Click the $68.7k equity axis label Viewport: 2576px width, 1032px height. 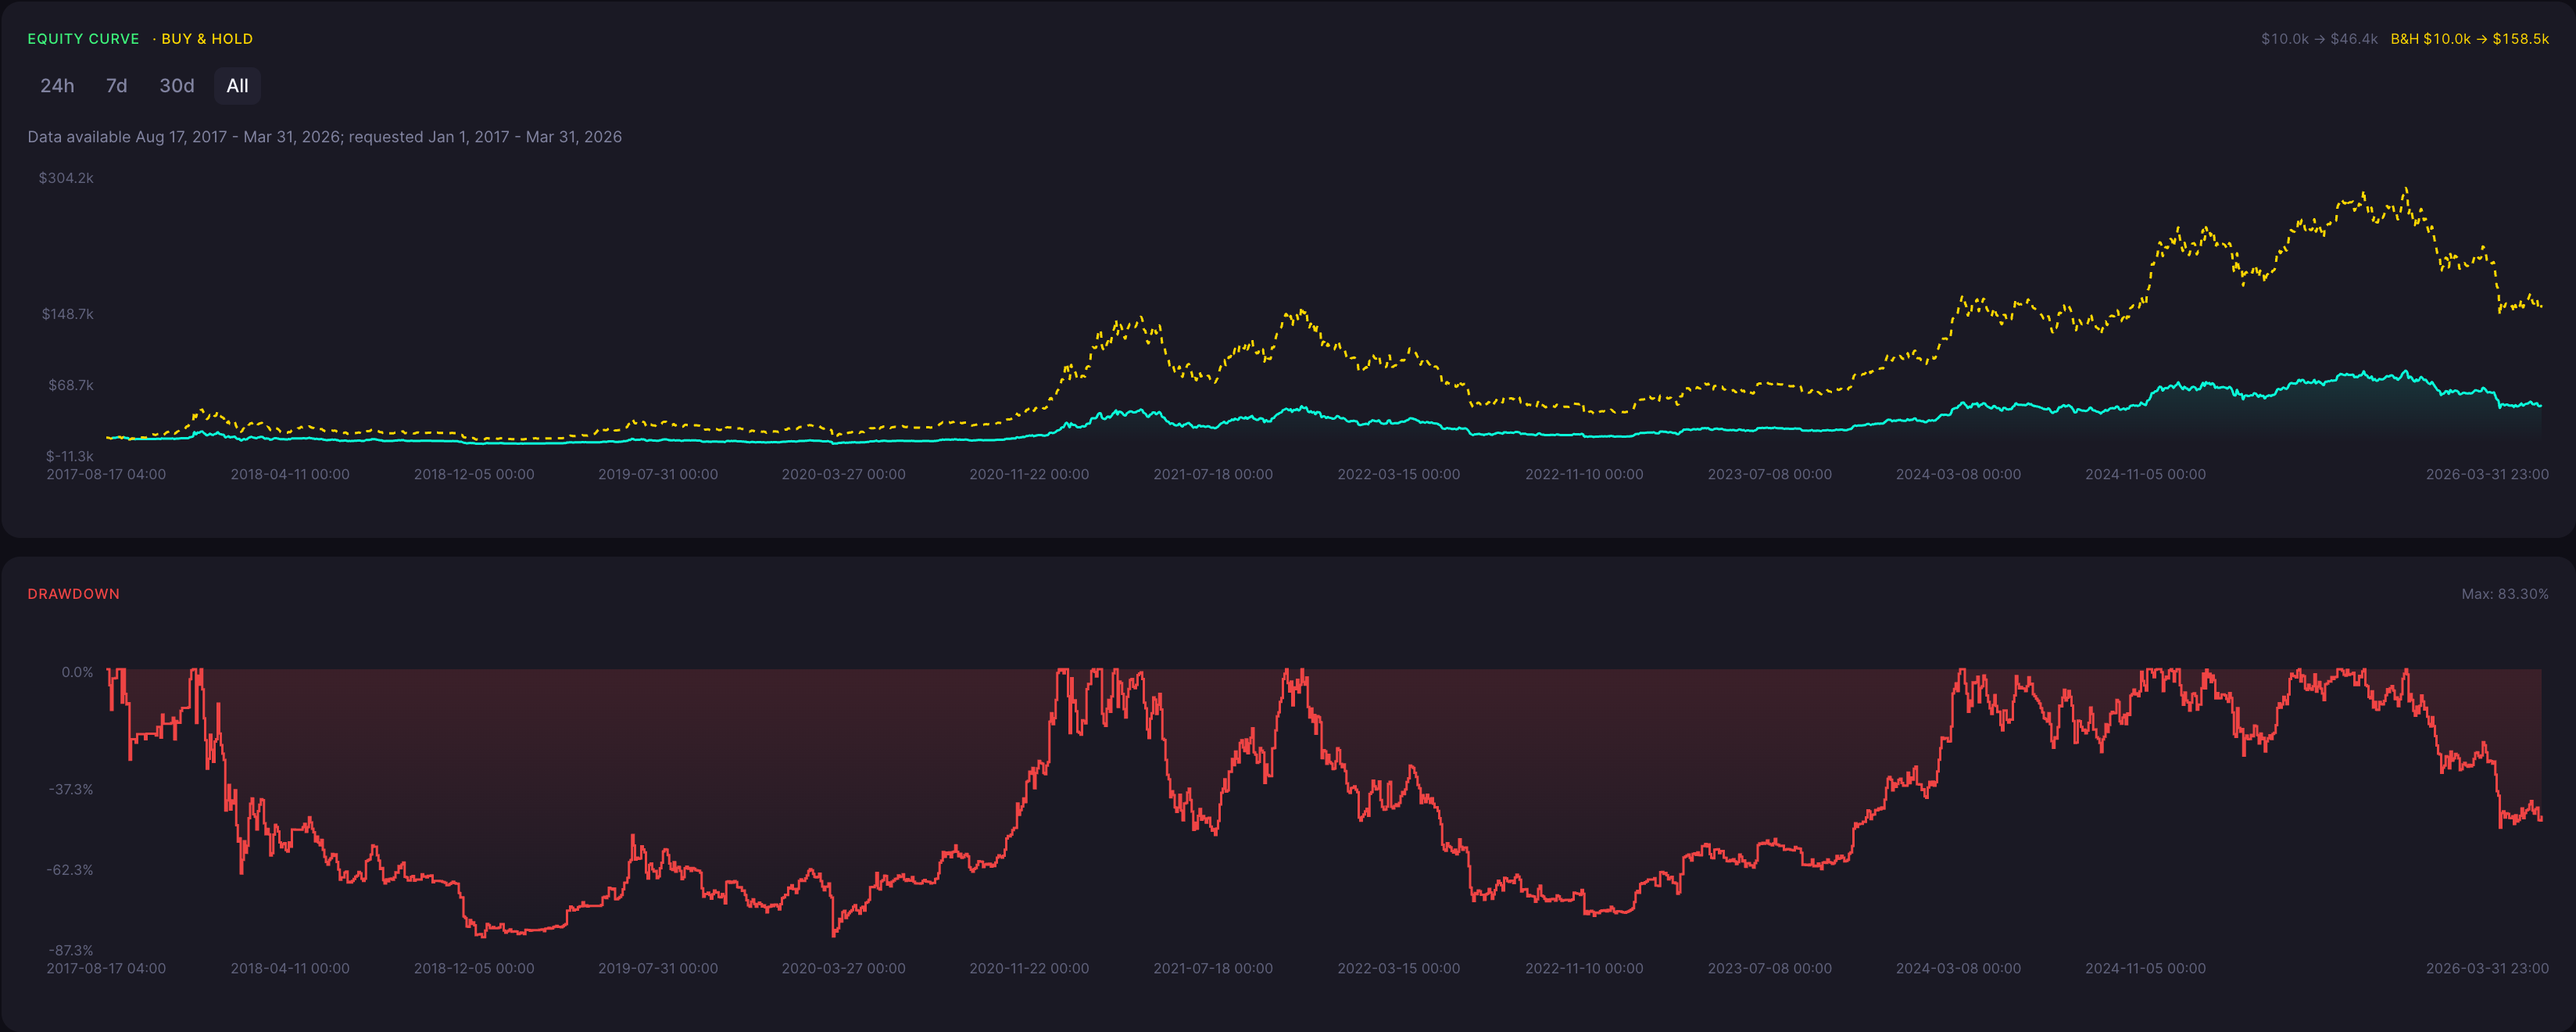tap(71, 385)
